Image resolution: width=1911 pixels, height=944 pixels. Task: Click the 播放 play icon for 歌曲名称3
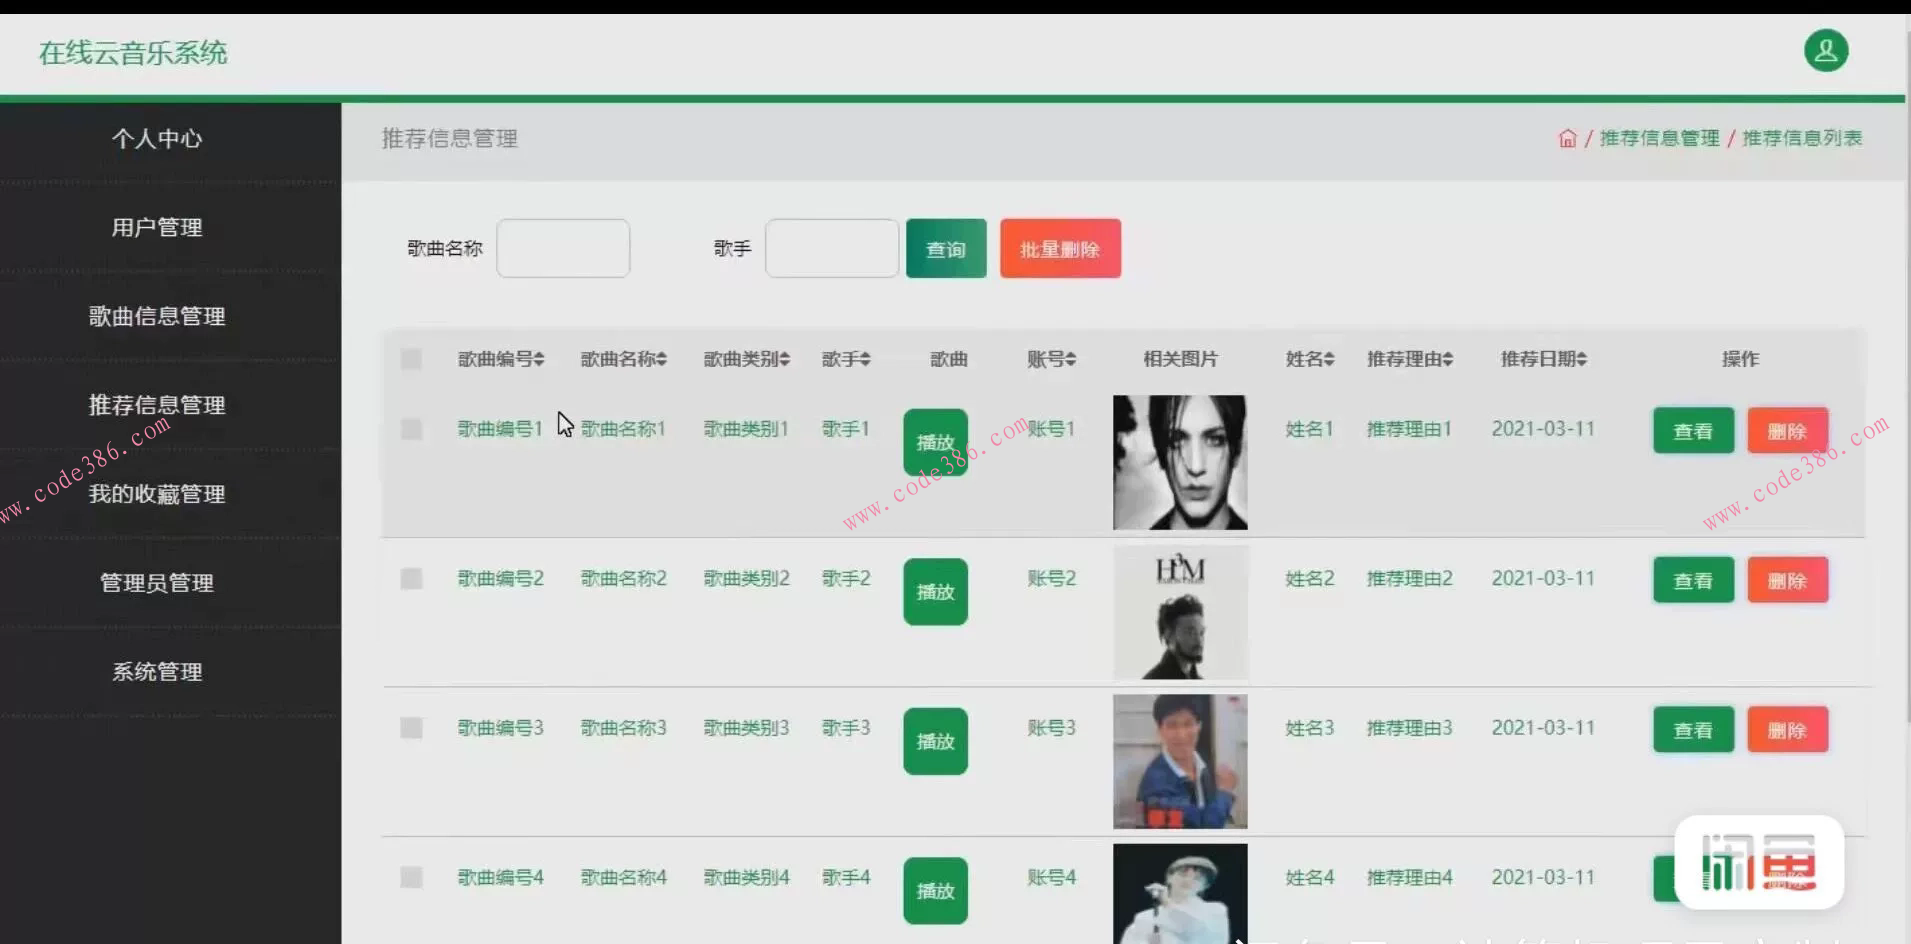[x=935, y=740]
